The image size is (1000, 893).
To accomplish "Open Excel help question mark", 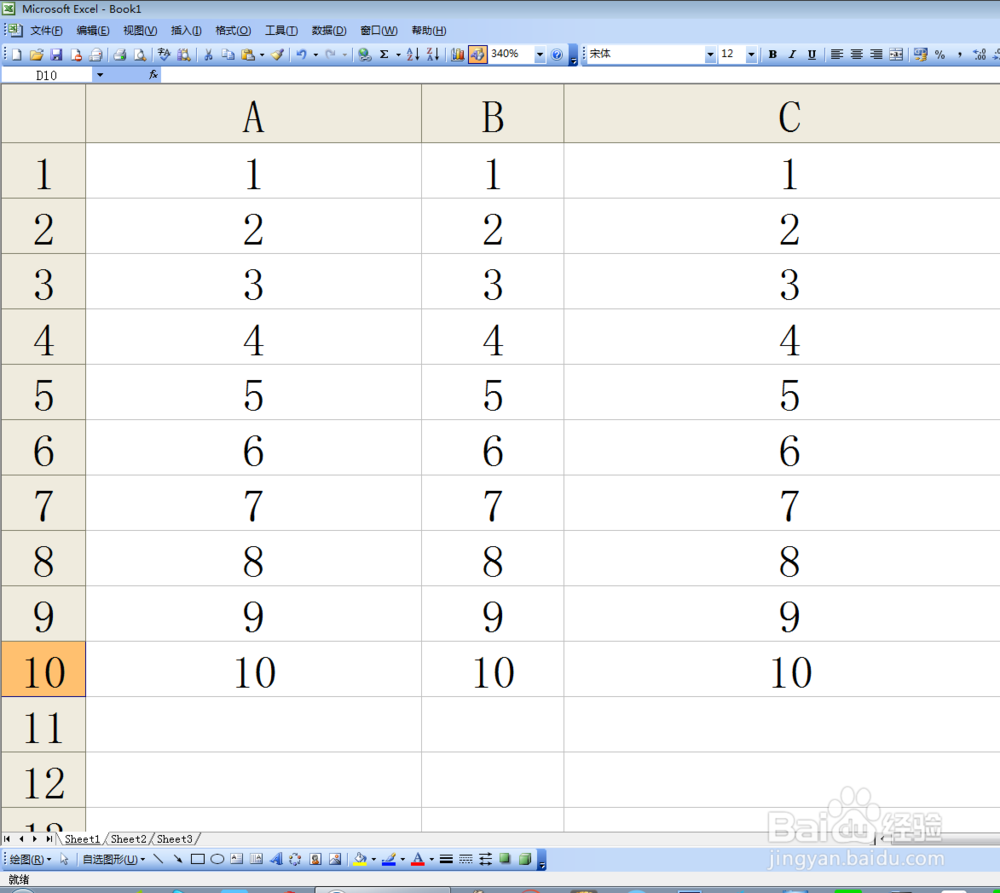I will 556,55.
